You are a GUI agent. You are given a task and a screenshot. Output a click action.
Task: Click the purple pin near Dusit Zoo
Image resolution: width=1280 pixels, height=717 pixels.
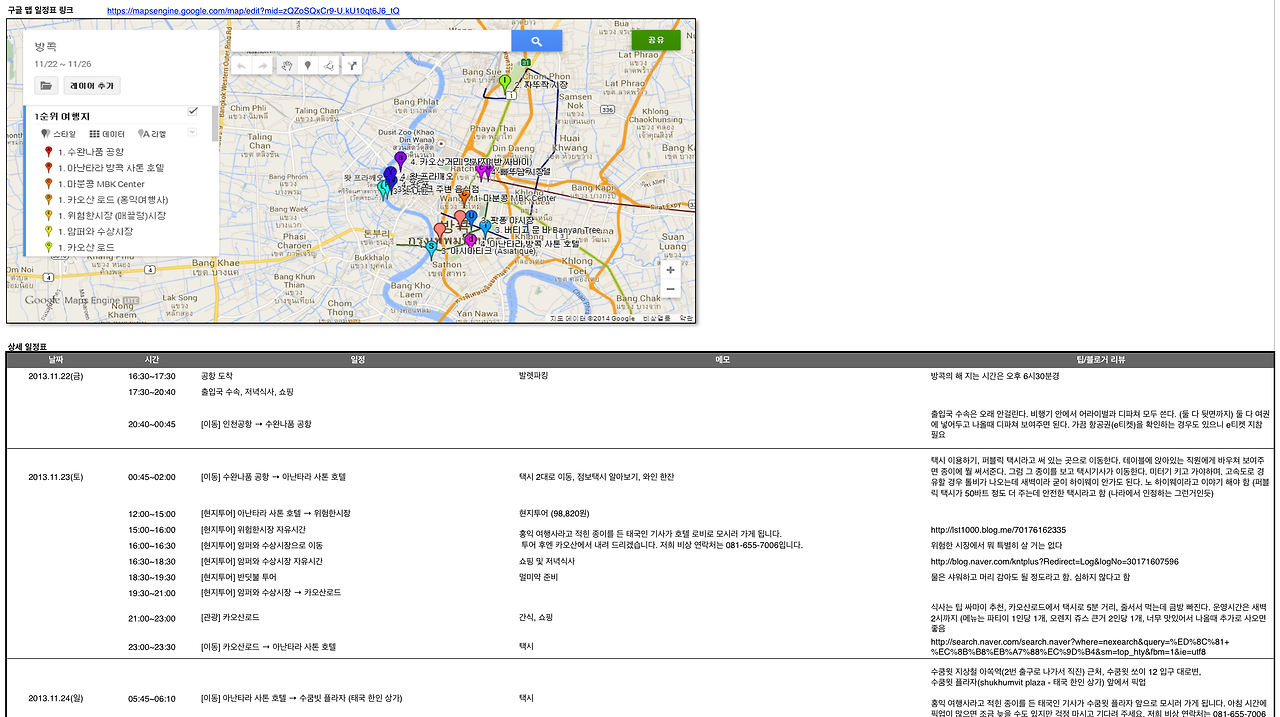(400, 160)
